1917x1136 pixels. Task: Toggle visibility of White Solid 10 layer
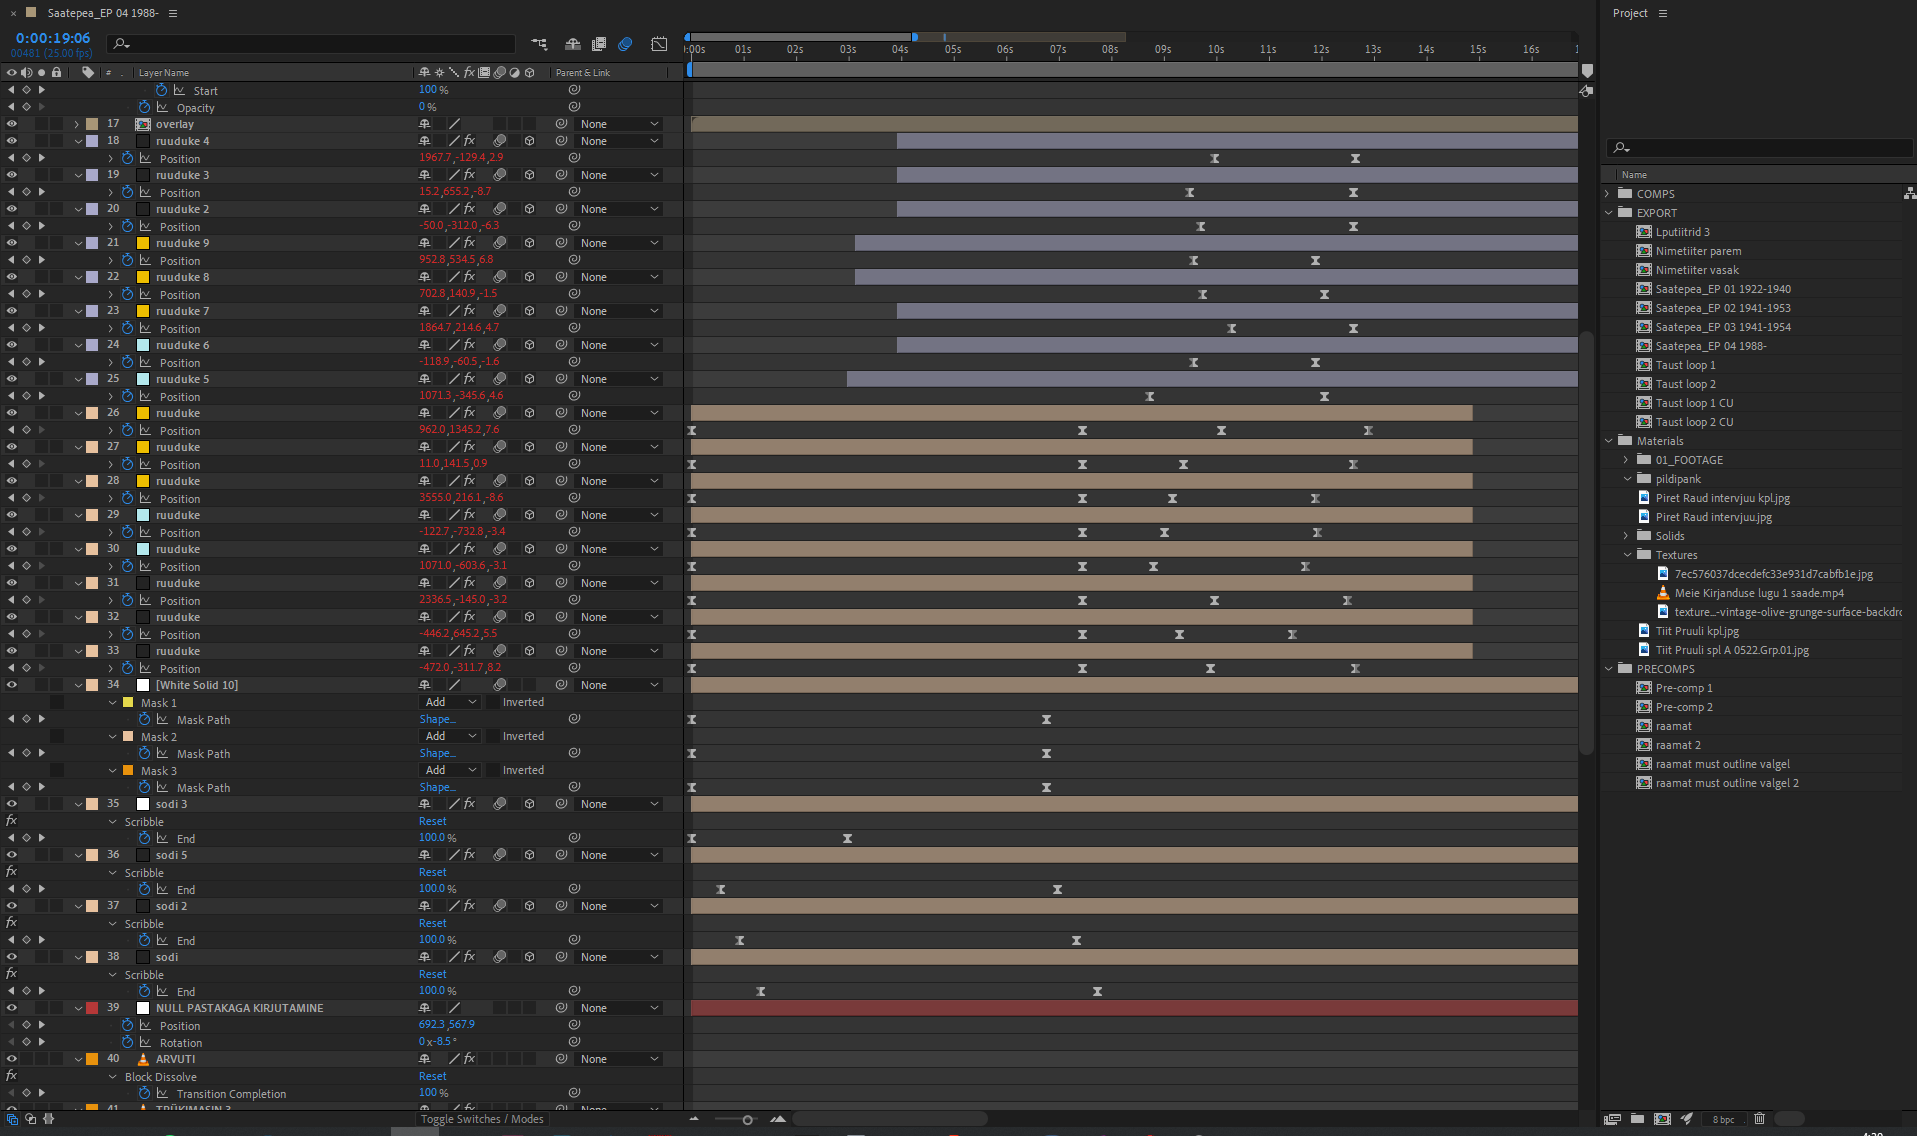tap(12, 685)
